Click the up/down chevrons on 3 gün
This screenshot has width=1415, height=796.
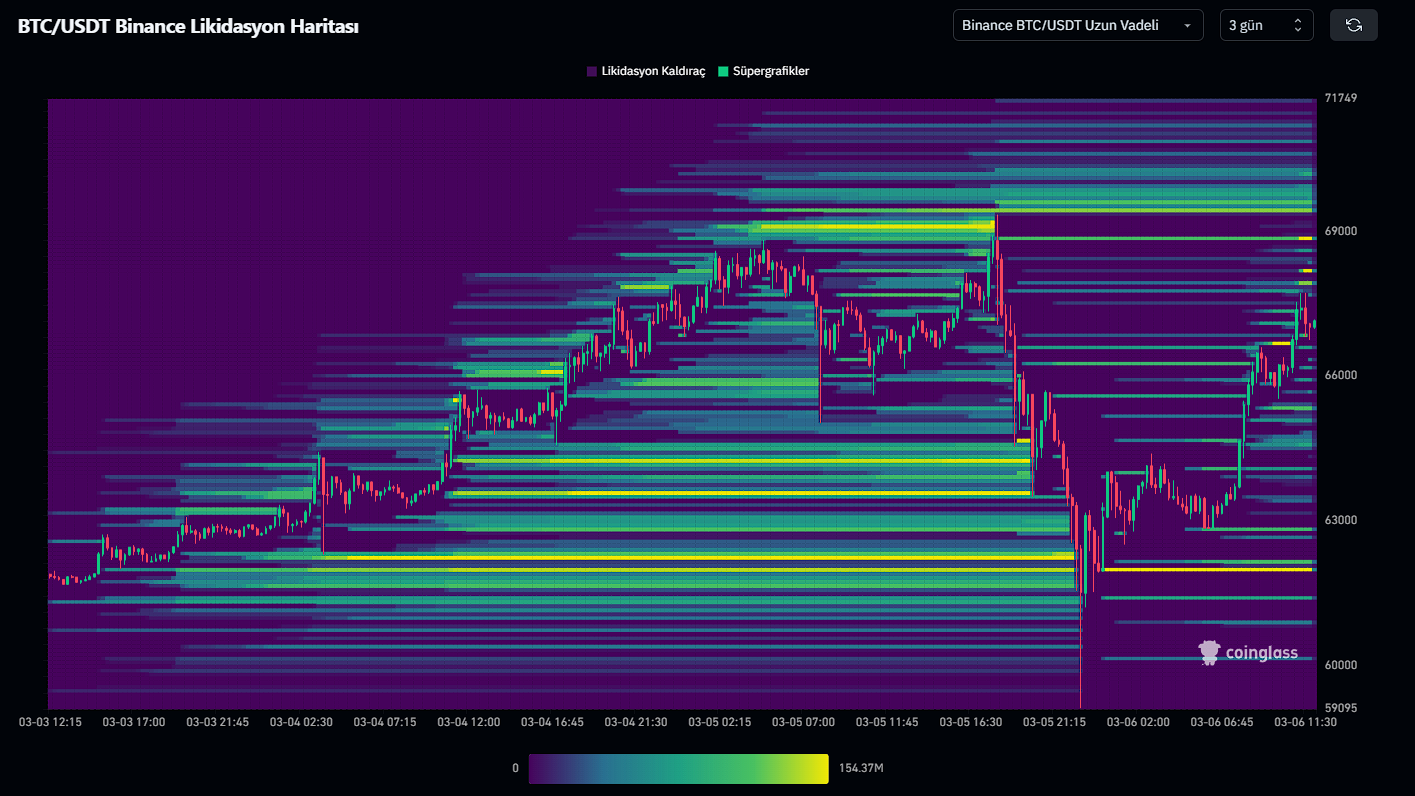pyautogui.click(x=1298, y=25)
